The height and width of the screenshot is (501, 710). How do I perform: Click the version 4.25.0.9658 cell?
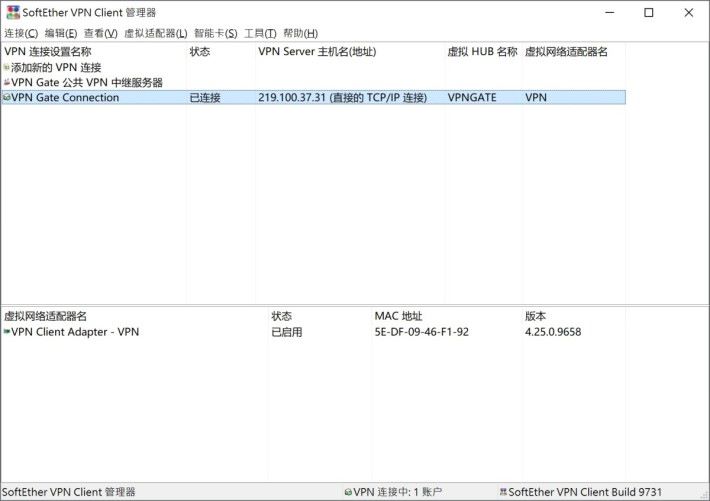pos(553,332)
